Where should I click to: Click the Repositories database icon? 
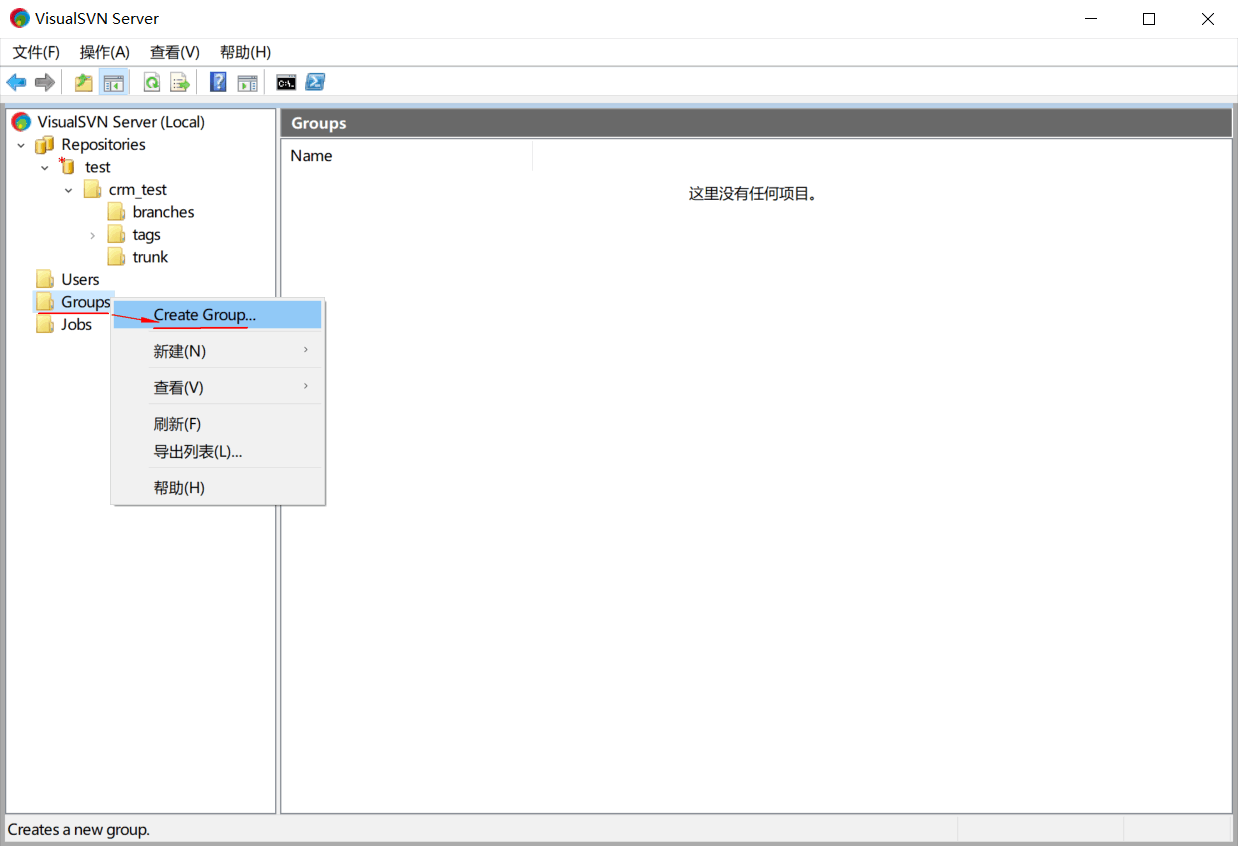point(45,145)
